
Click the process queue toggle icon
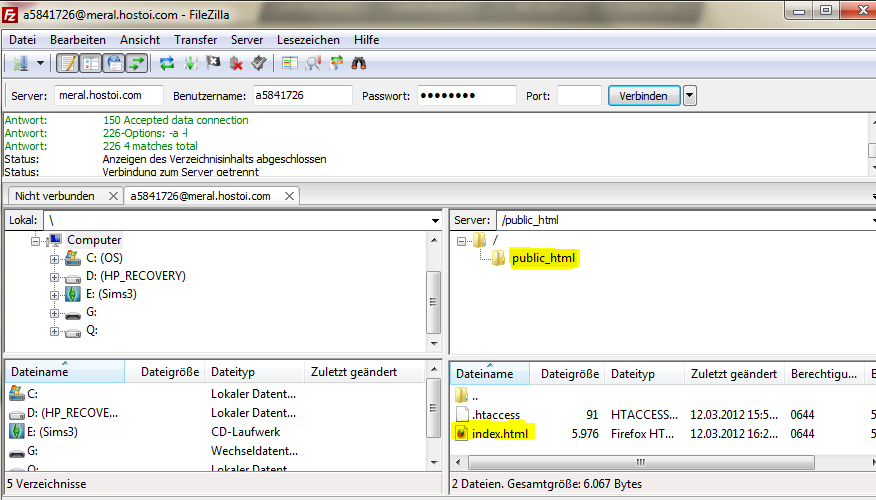(191, 64)
